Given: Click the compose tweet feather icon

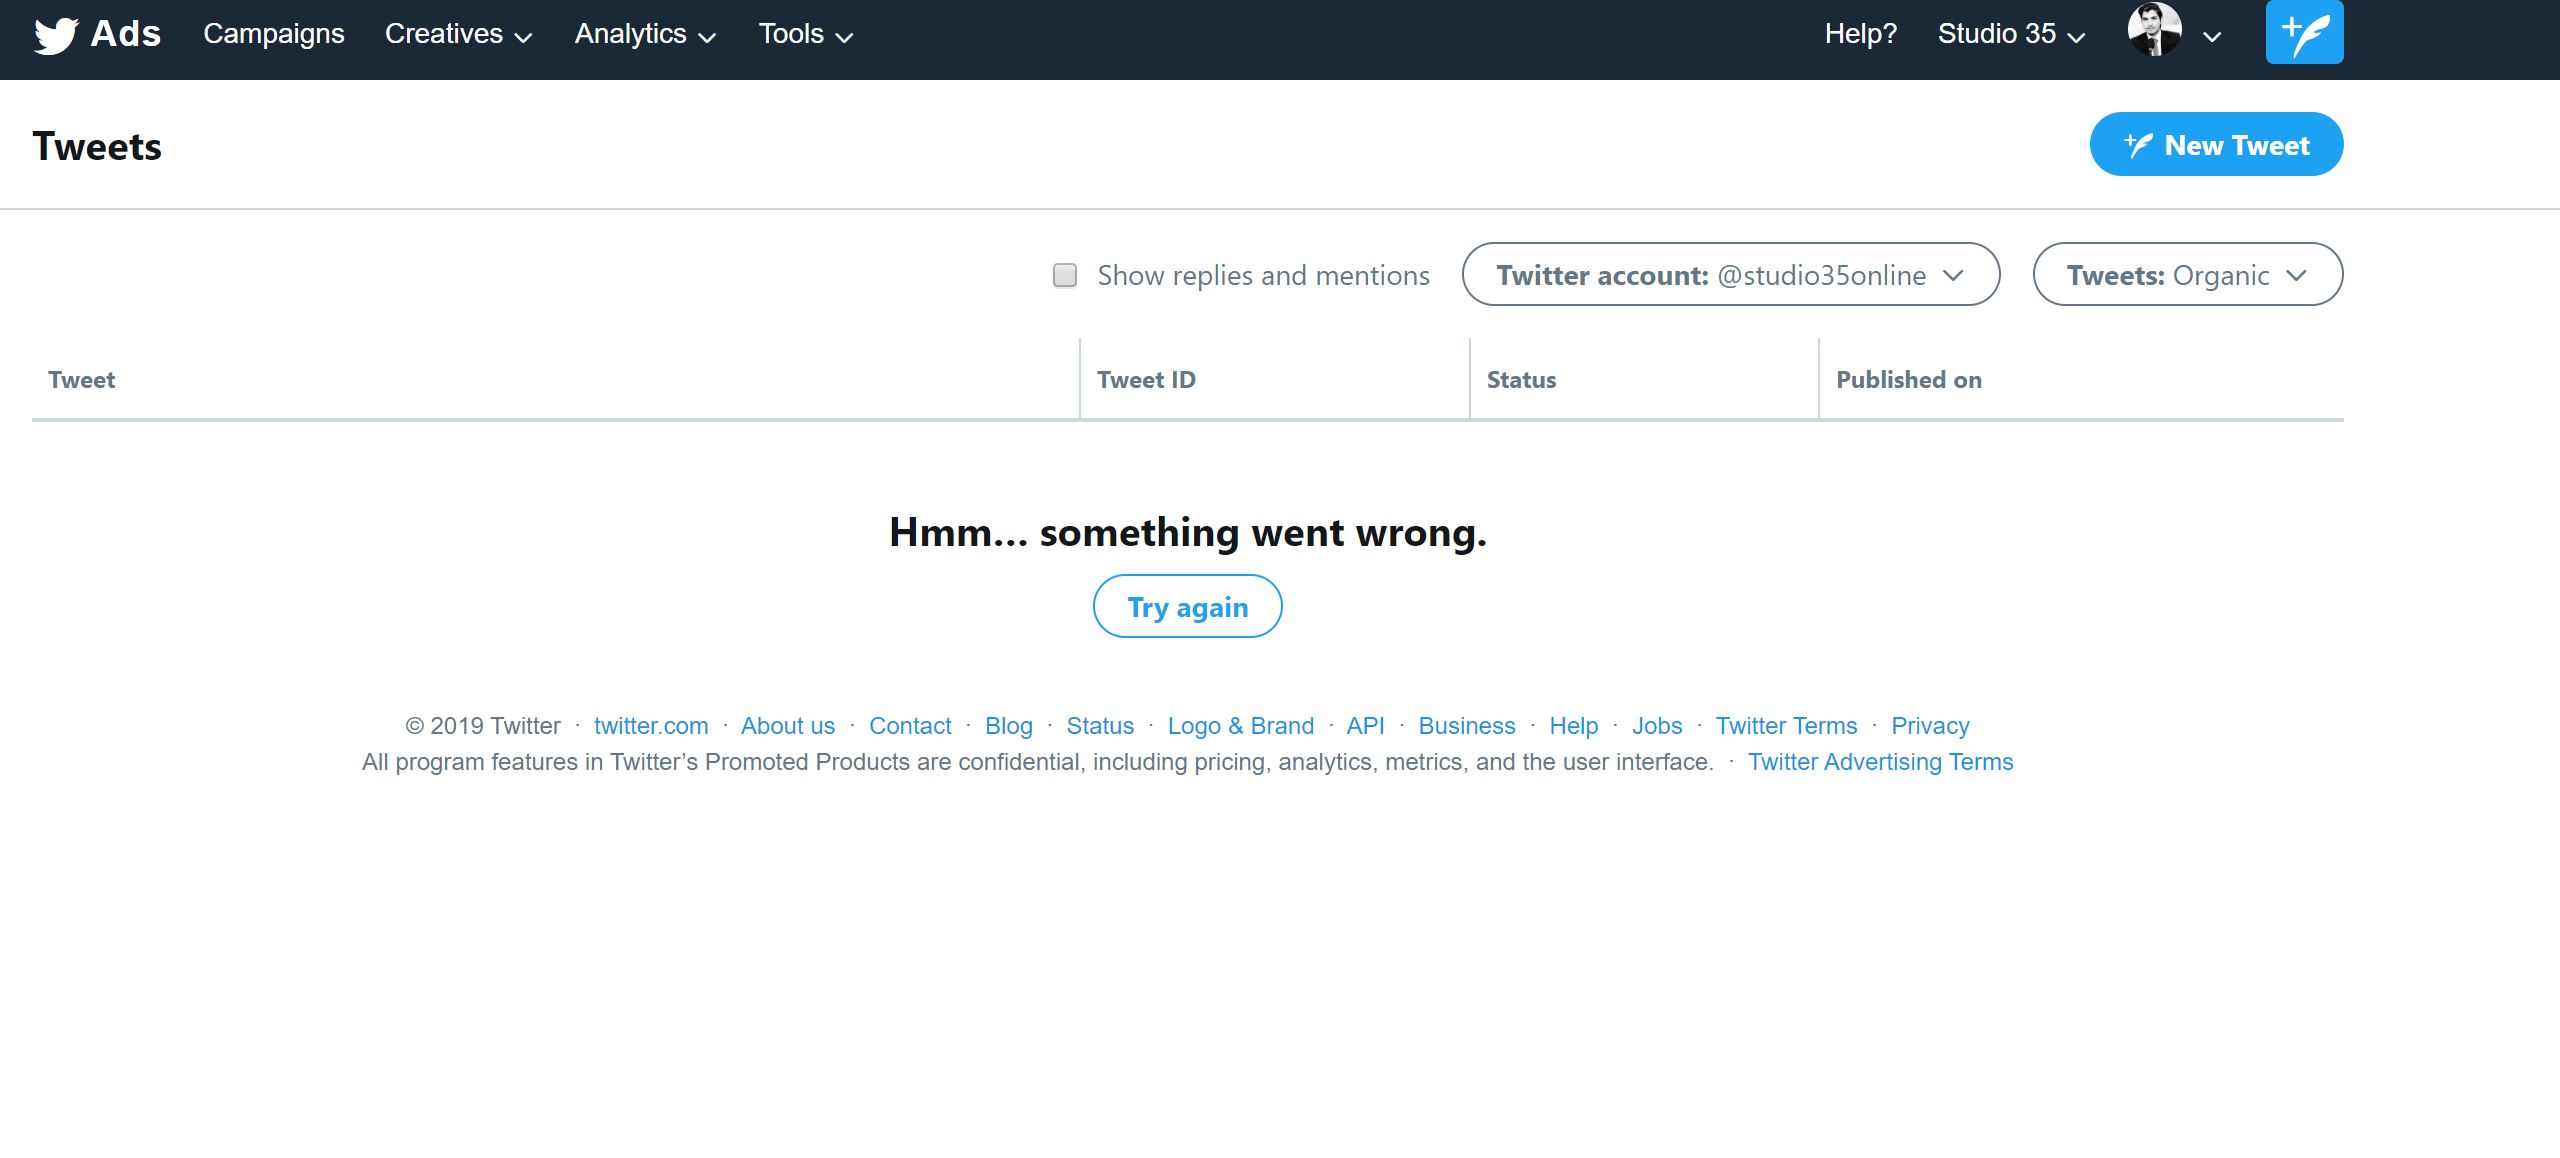Looking at the screenshot, I should pos(2304,33).
